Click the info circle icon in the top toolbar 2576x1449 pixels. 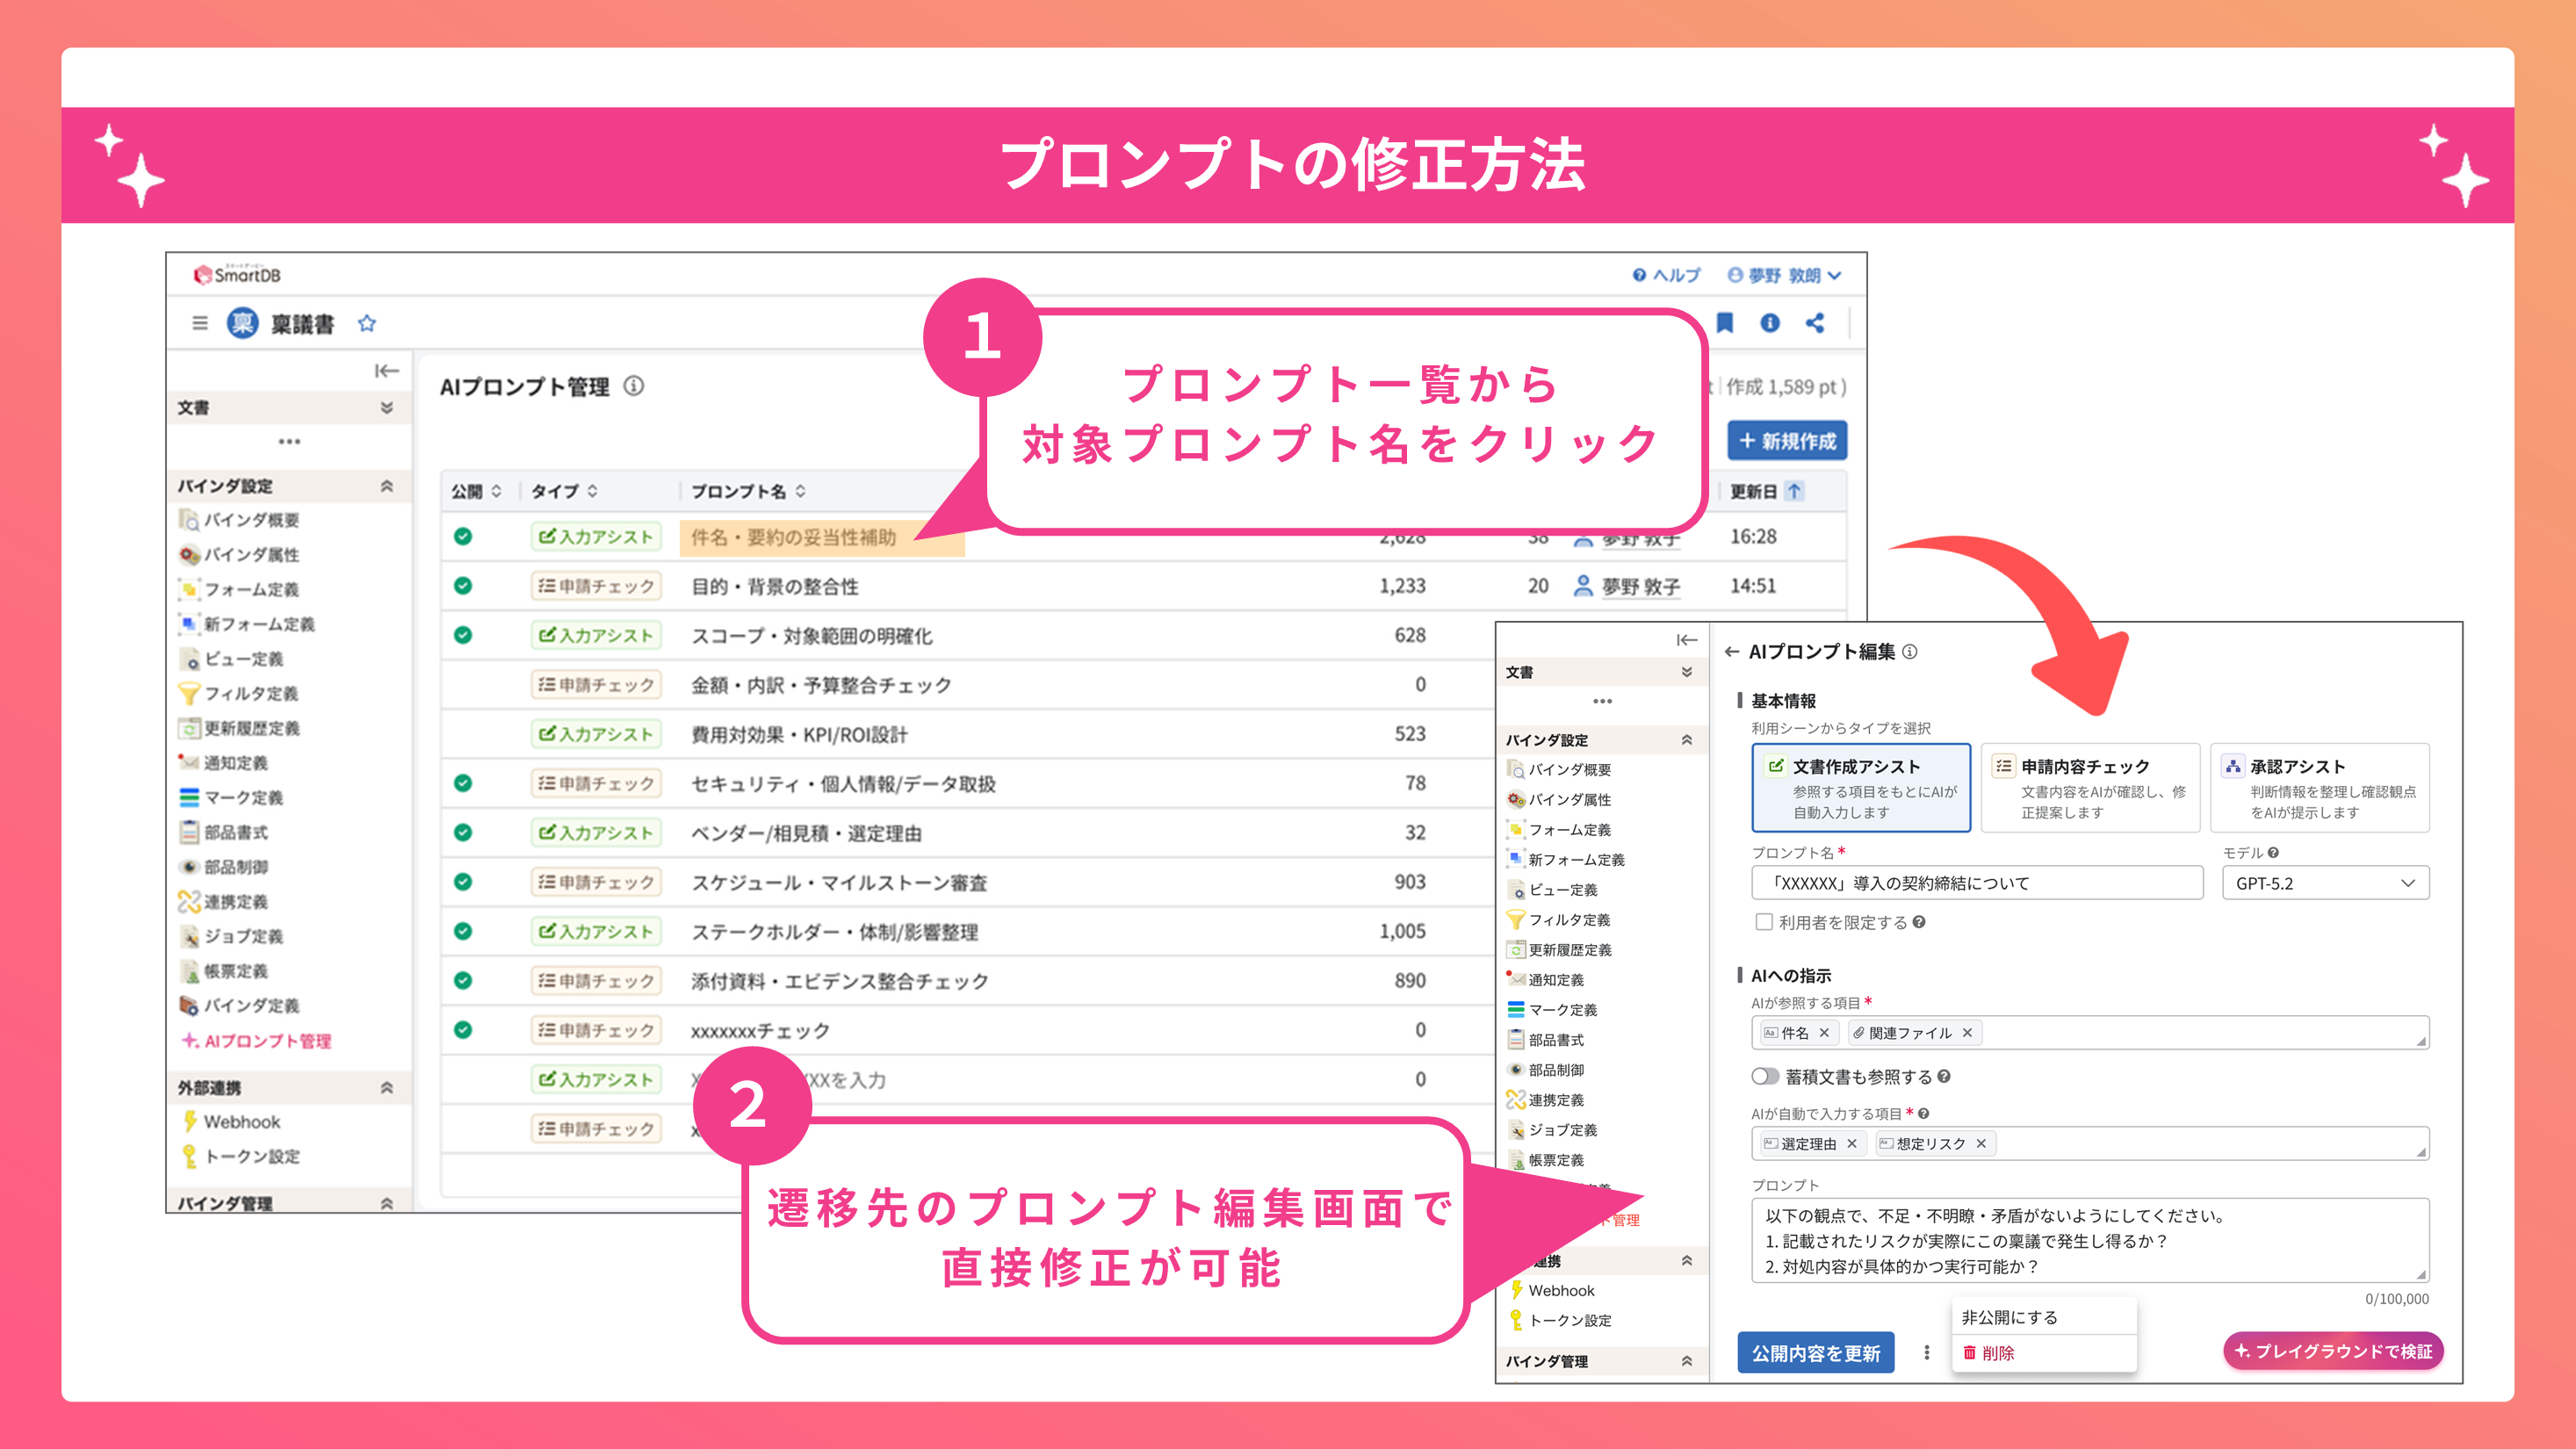point(1770,322)
